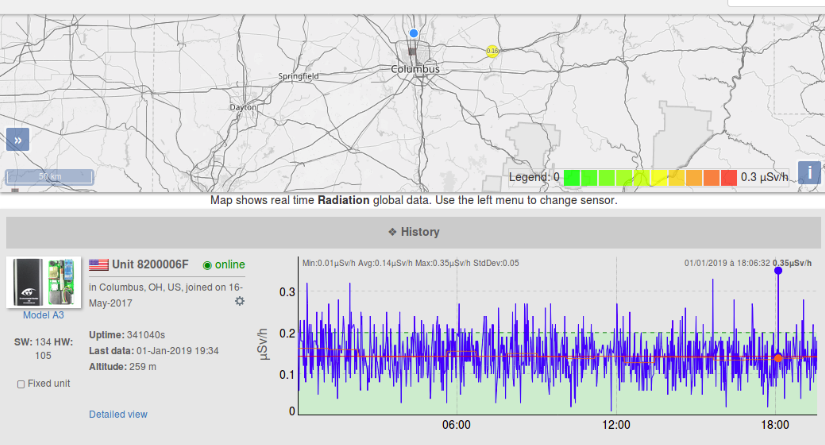The width and height of the screenshot is (825, 445).
Task: Click the blue sensor marker above Columbus
Action: click(413, 34)
